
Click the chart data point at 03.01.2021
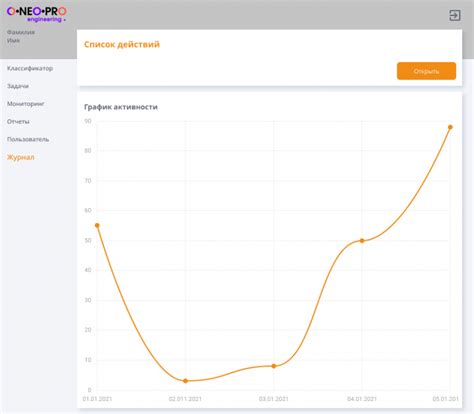tap(274, 366)
